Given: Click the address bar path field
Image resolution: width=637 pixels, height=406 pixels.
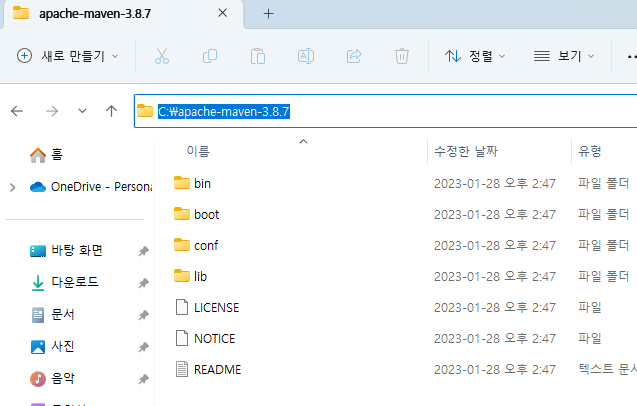Looking at the screenshot, I should (x=386, y=111).
